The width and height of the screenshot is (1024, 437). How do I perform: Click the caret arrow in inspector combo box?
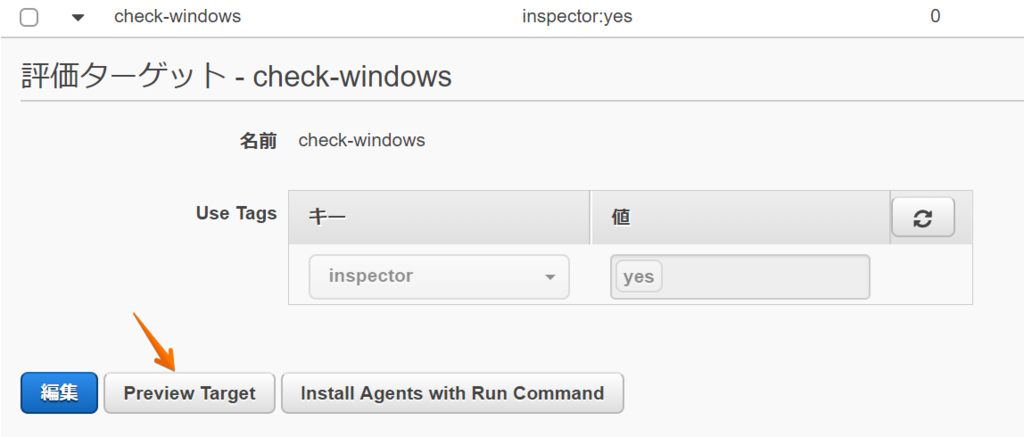550,278
